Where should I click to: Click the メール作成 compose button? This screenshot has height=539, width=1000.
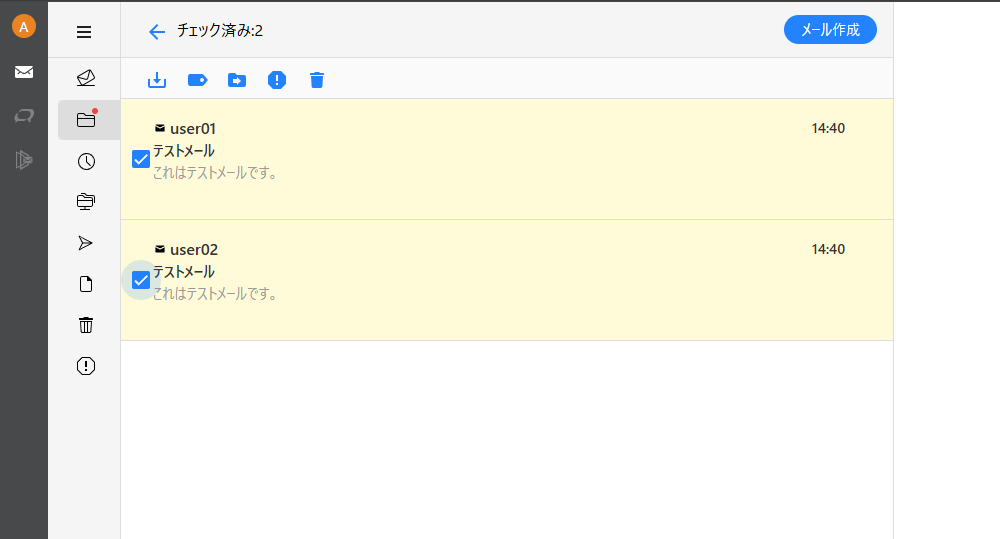pos(830,30)
